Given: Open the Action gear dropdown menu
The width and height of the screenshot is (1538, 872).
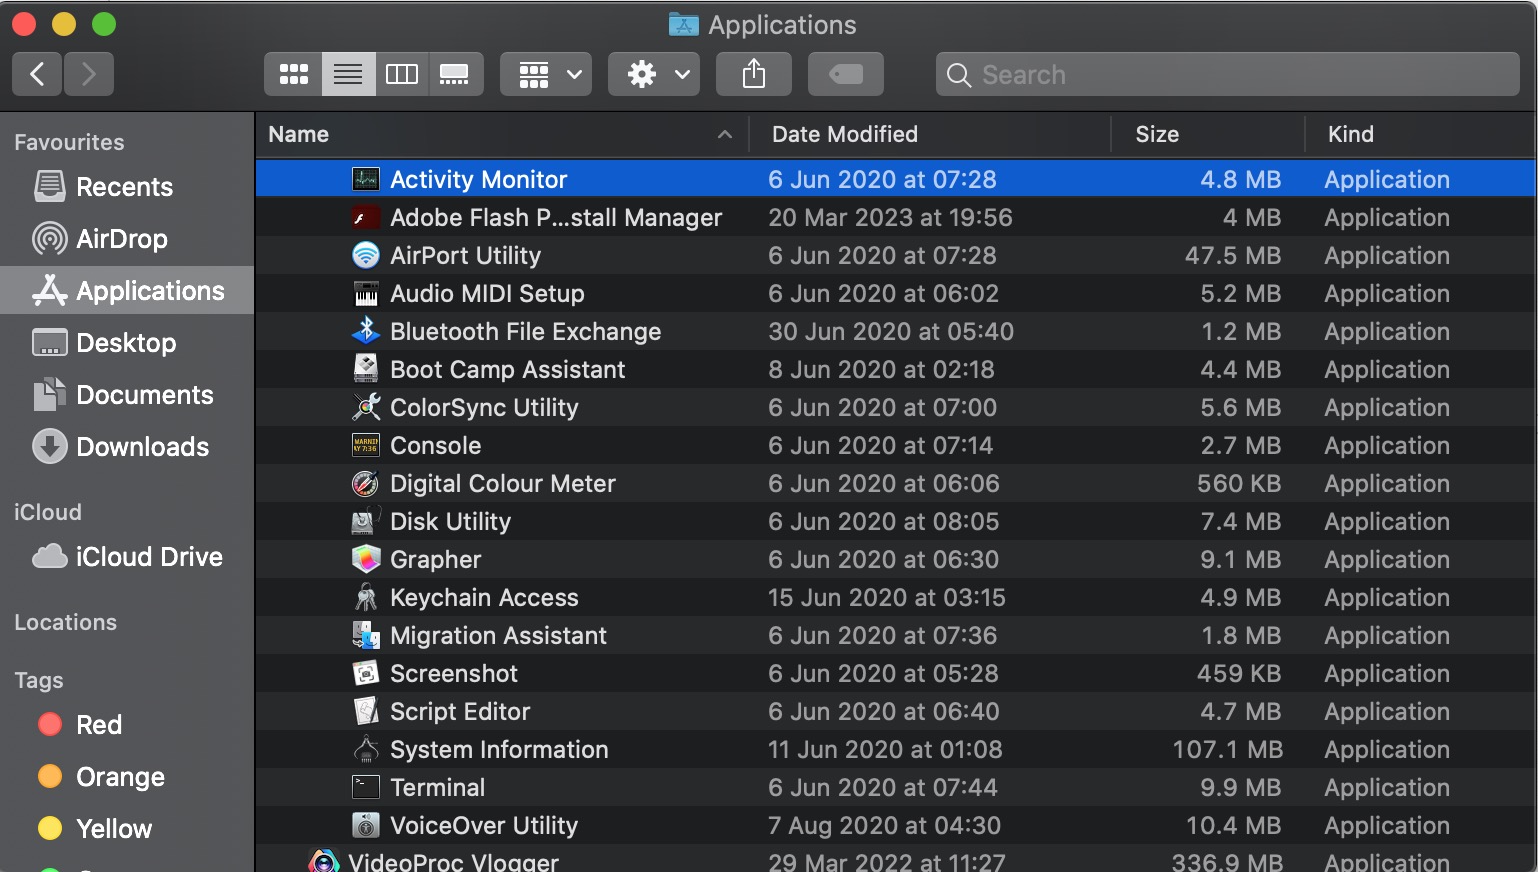Looking at the screenshot, I should (x=654, y=74).
